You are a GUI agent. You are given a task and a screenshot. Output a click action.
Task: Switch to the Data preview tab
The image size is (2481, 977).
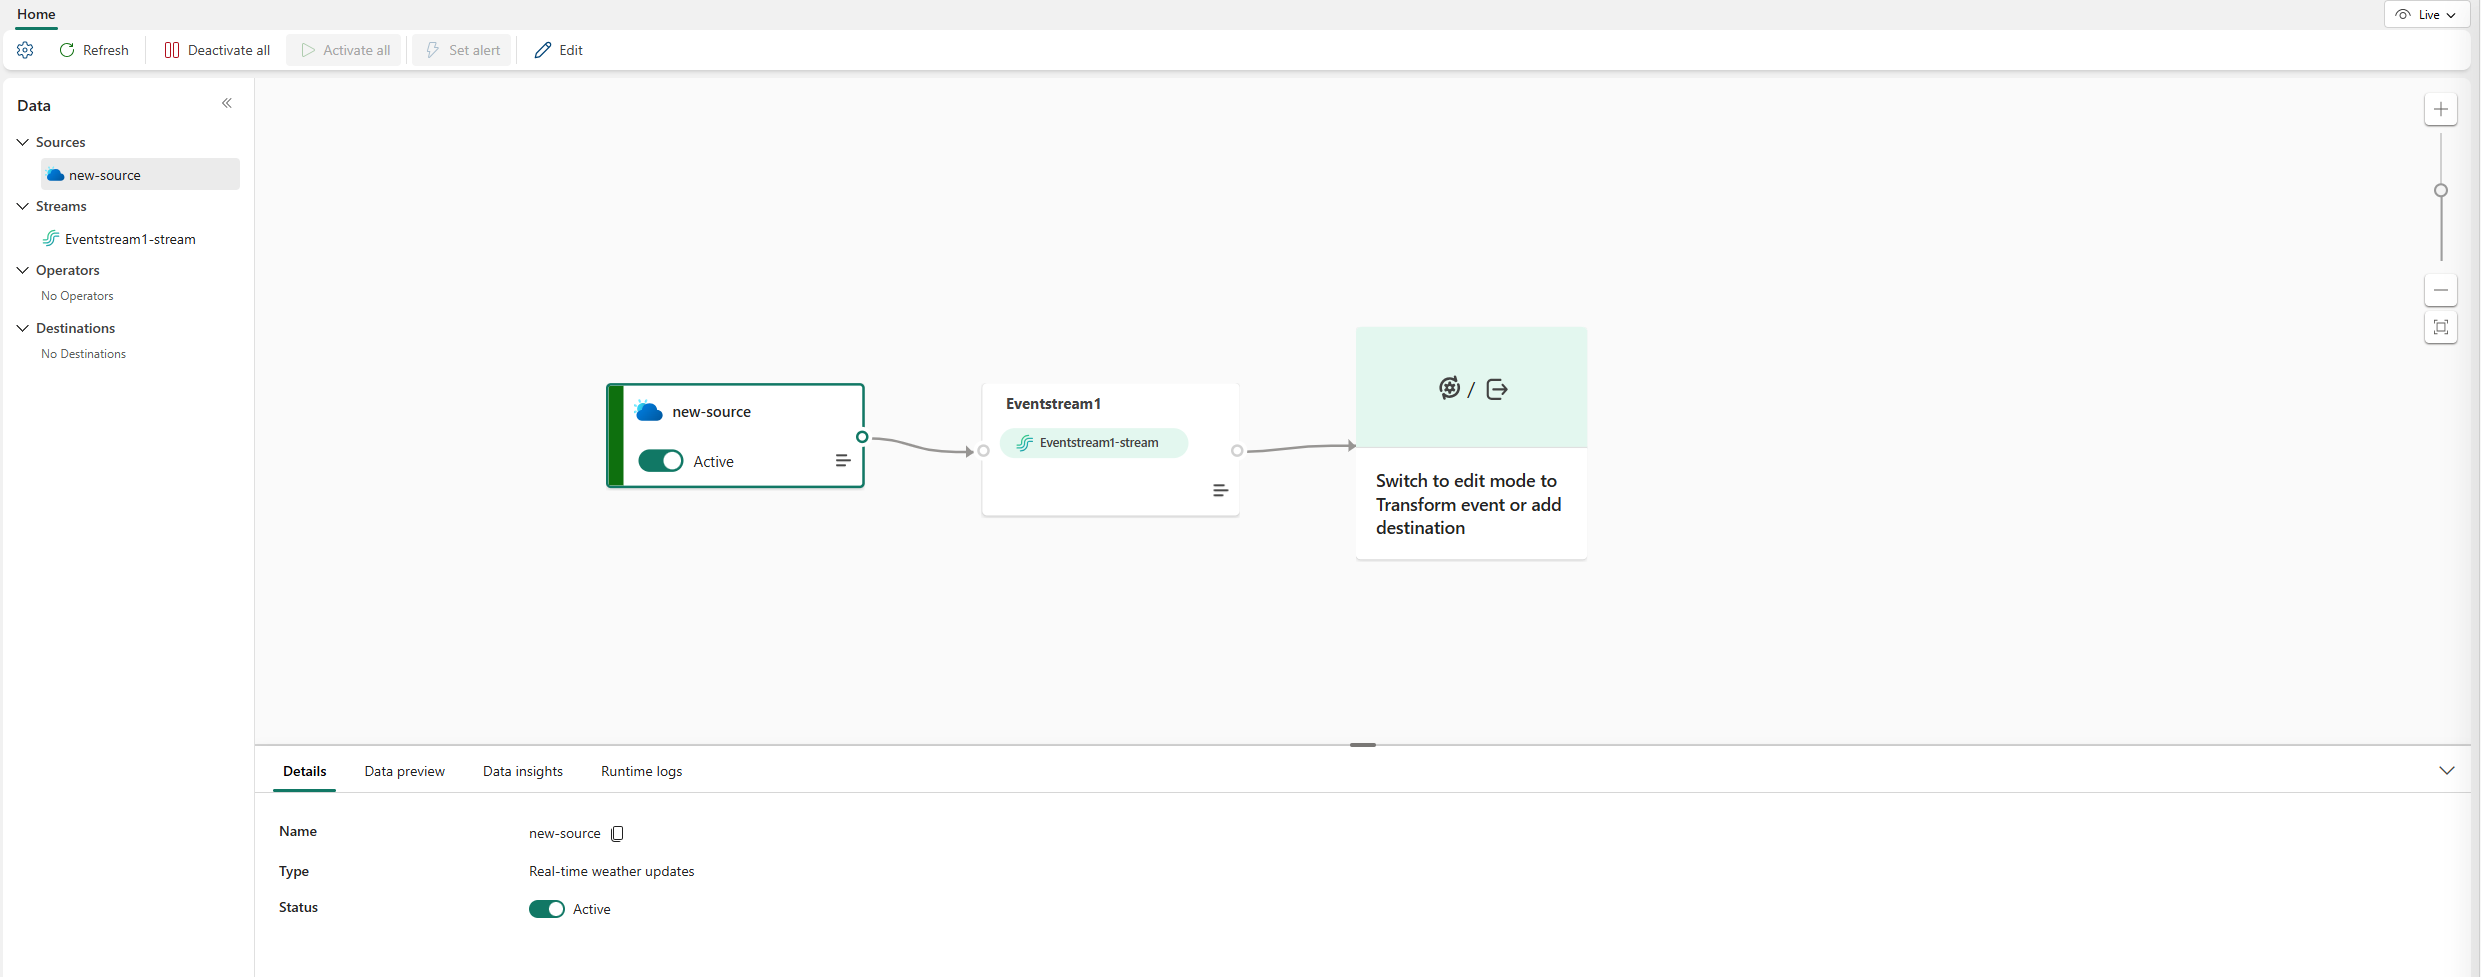tap(405, 771)
